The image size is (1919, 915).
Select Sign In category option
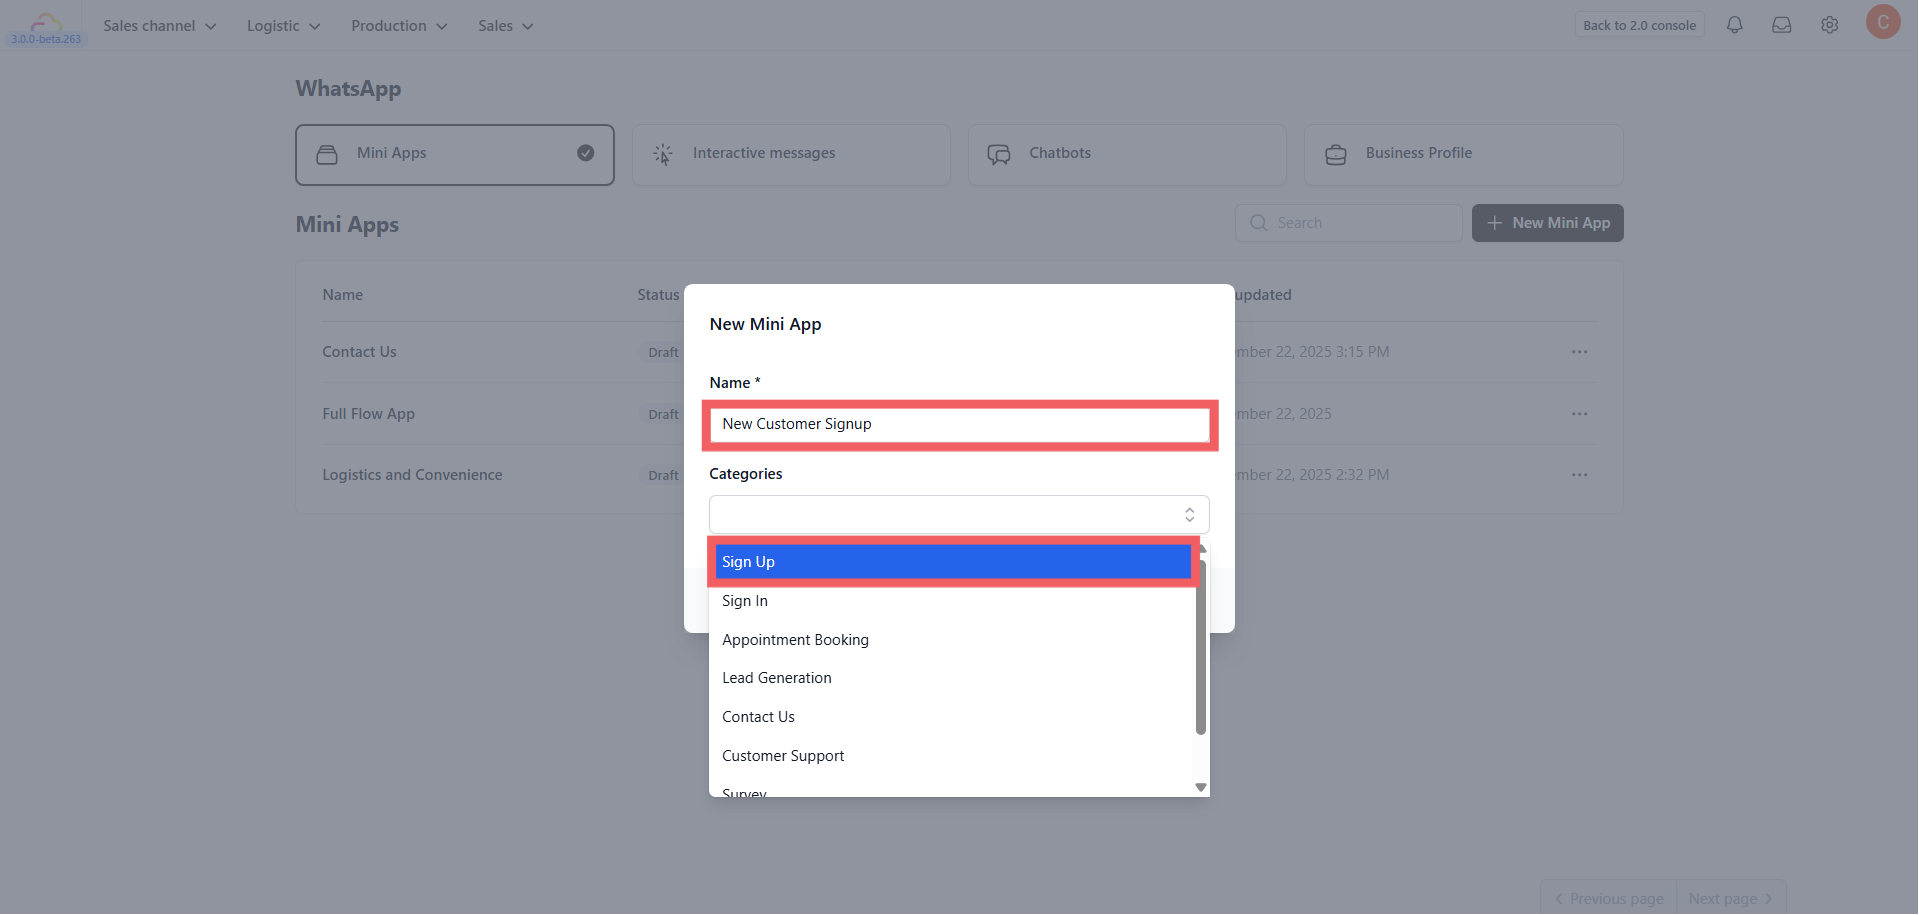[953, 601]
